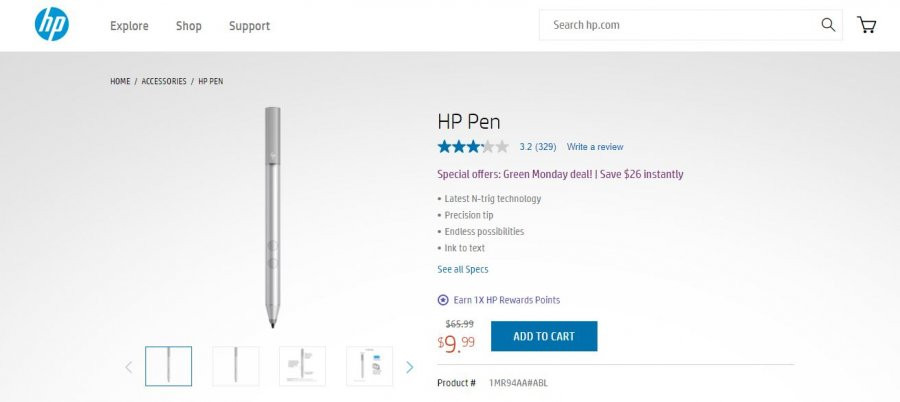900x402 pixels.
Task: Click the star rating icons
Action: [x=473, y=146]
